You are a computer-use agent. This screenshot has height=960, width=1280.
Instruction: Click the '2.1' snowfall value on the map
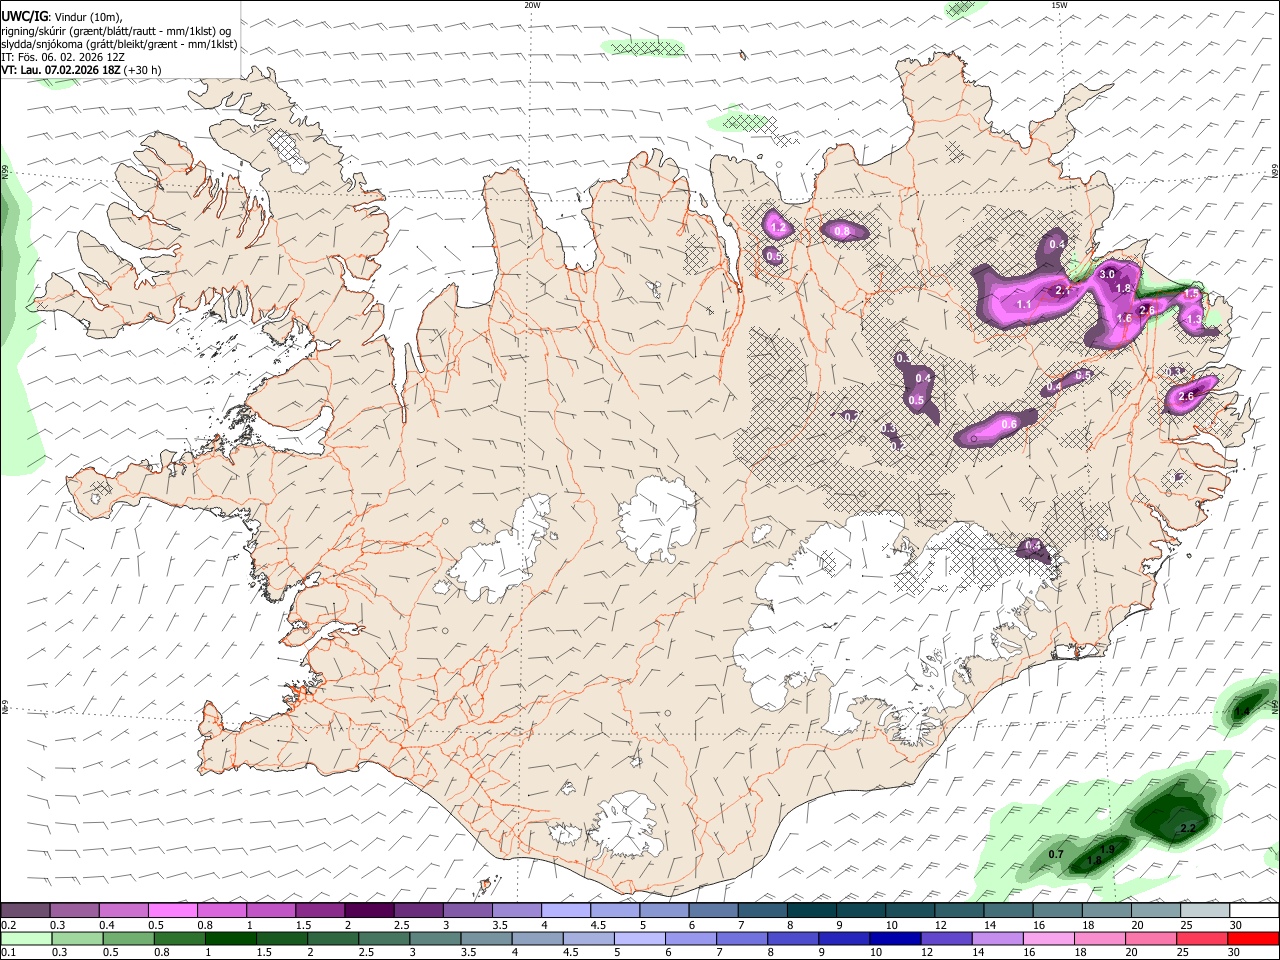click(1062, 291)
